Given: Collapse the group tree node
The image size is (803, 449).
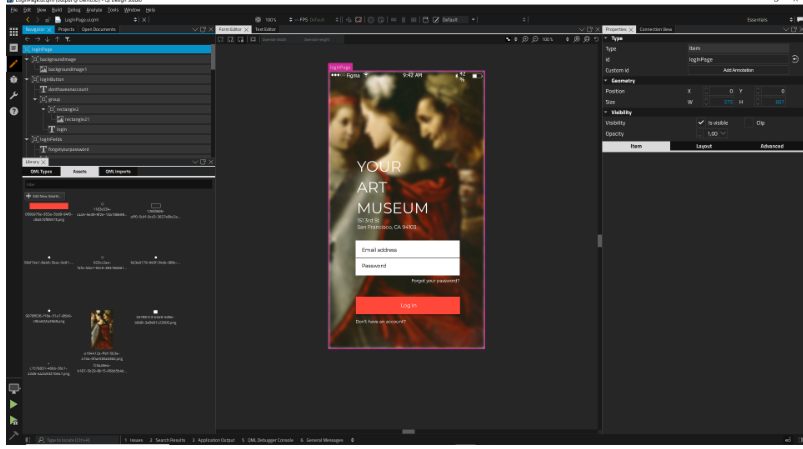Looking at the screenshot, I should coord(35,99).
